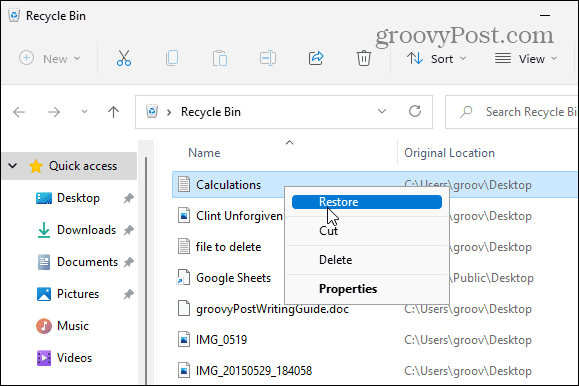The image size is (579, 386).
Task: Expand path chevron before Recycle Bin
Action: pyautogui.click(x=169, y=112)
